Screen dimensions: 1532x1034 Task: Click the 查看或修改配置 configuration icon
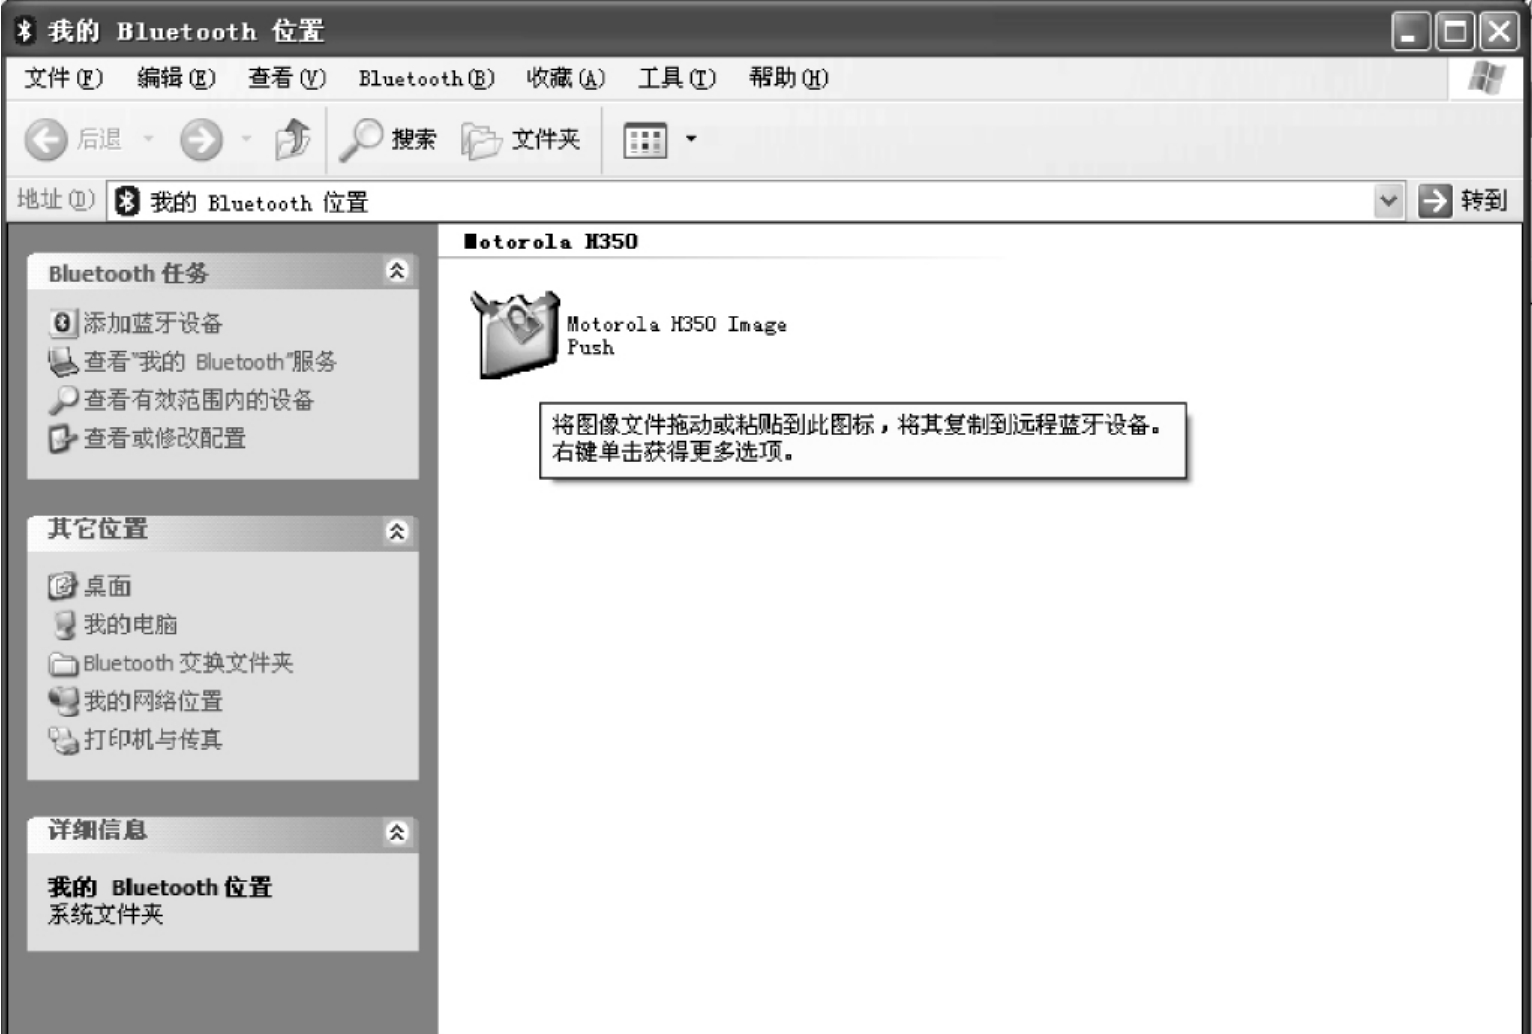(62, 438)
